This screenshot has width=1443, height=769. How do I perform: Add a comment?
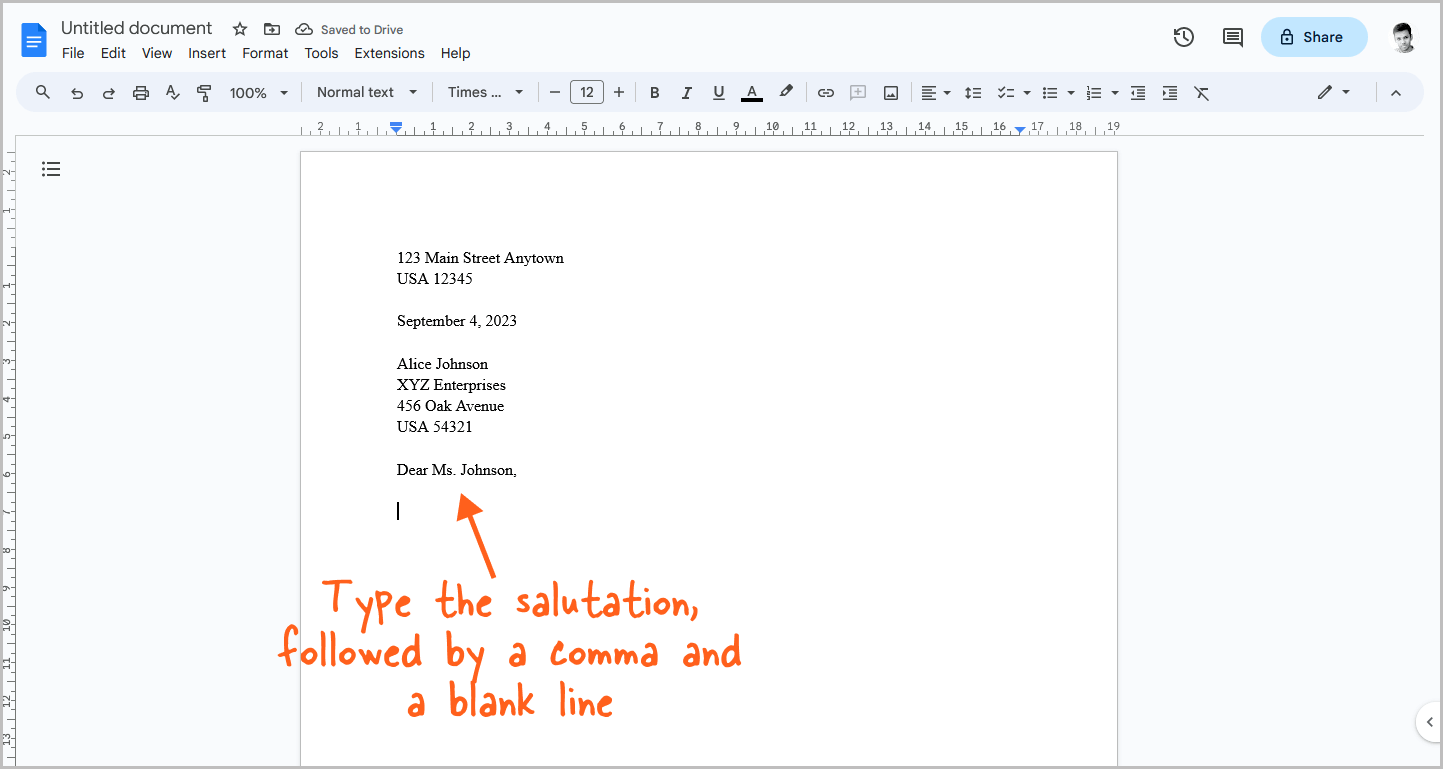coord(857,92)
